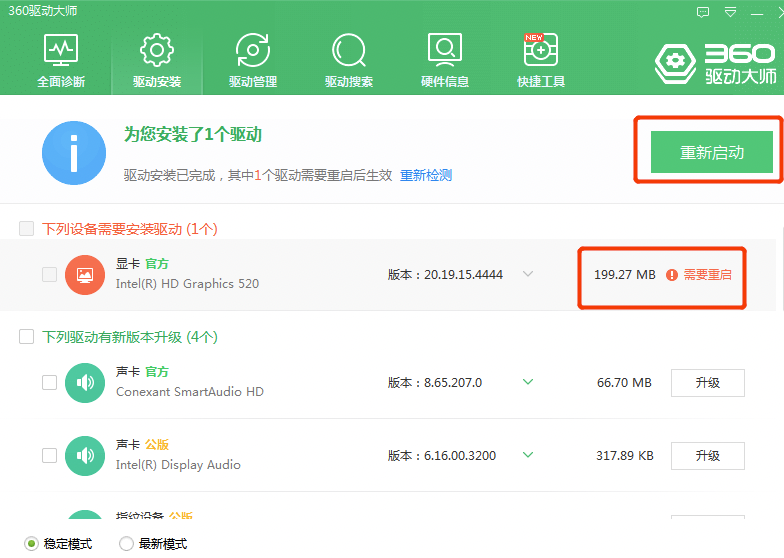
Task: Open the feedback chat icon in title bar
Action: pos(703,12)
